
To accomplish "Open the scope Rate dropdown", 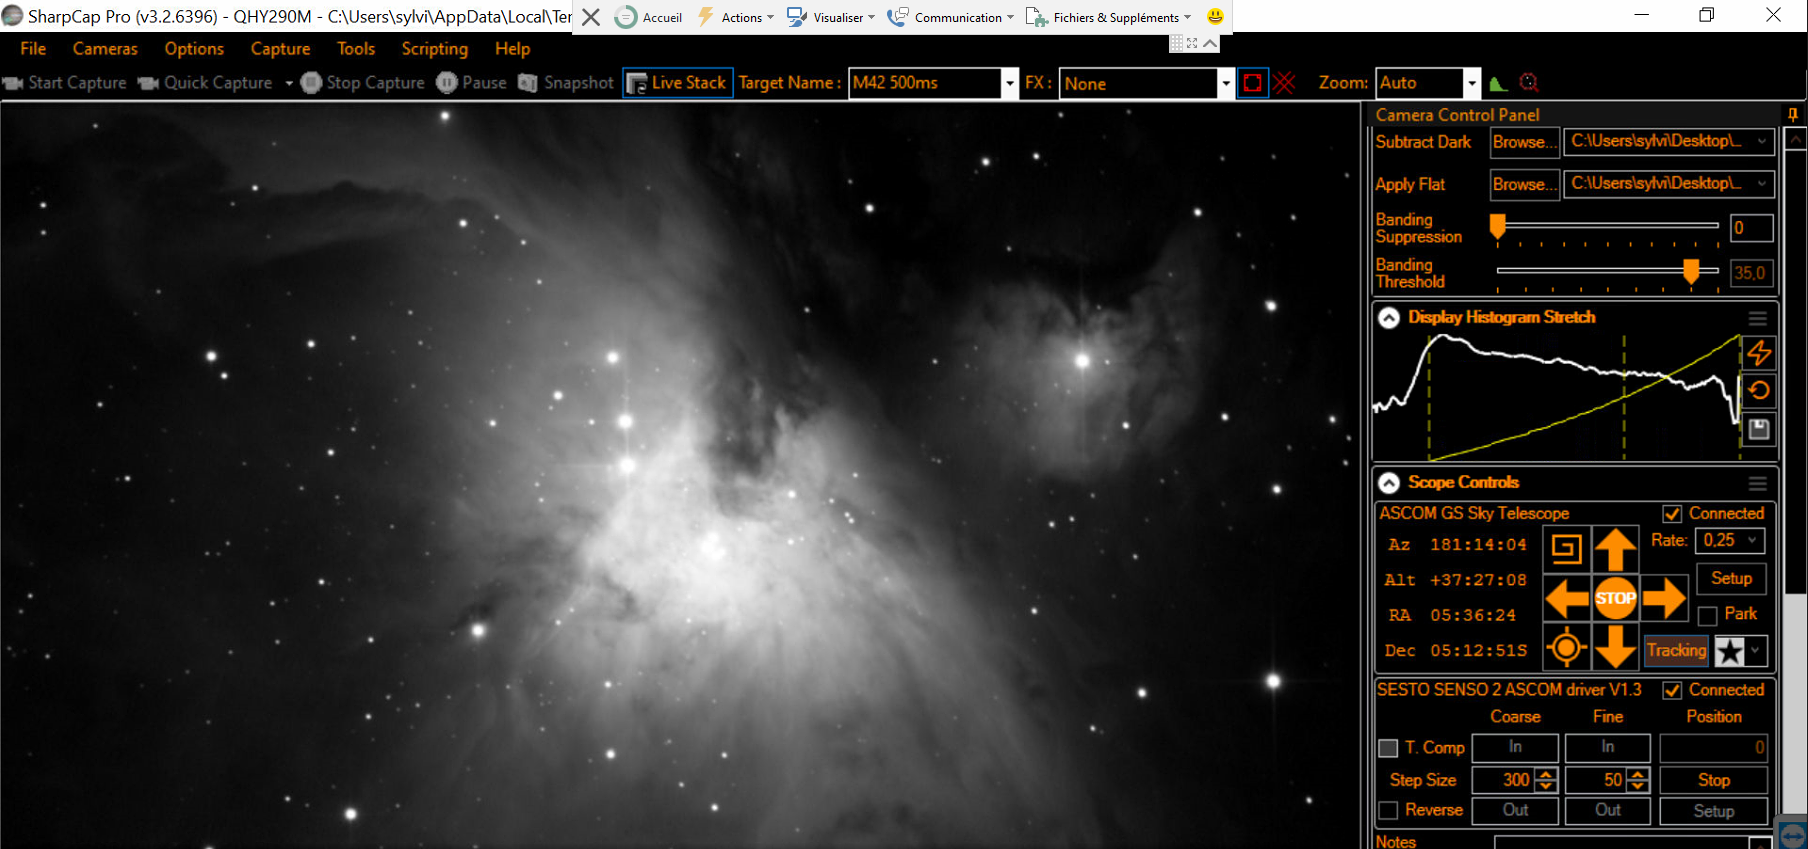I will pyautogui.click(x=1752, y=540).
